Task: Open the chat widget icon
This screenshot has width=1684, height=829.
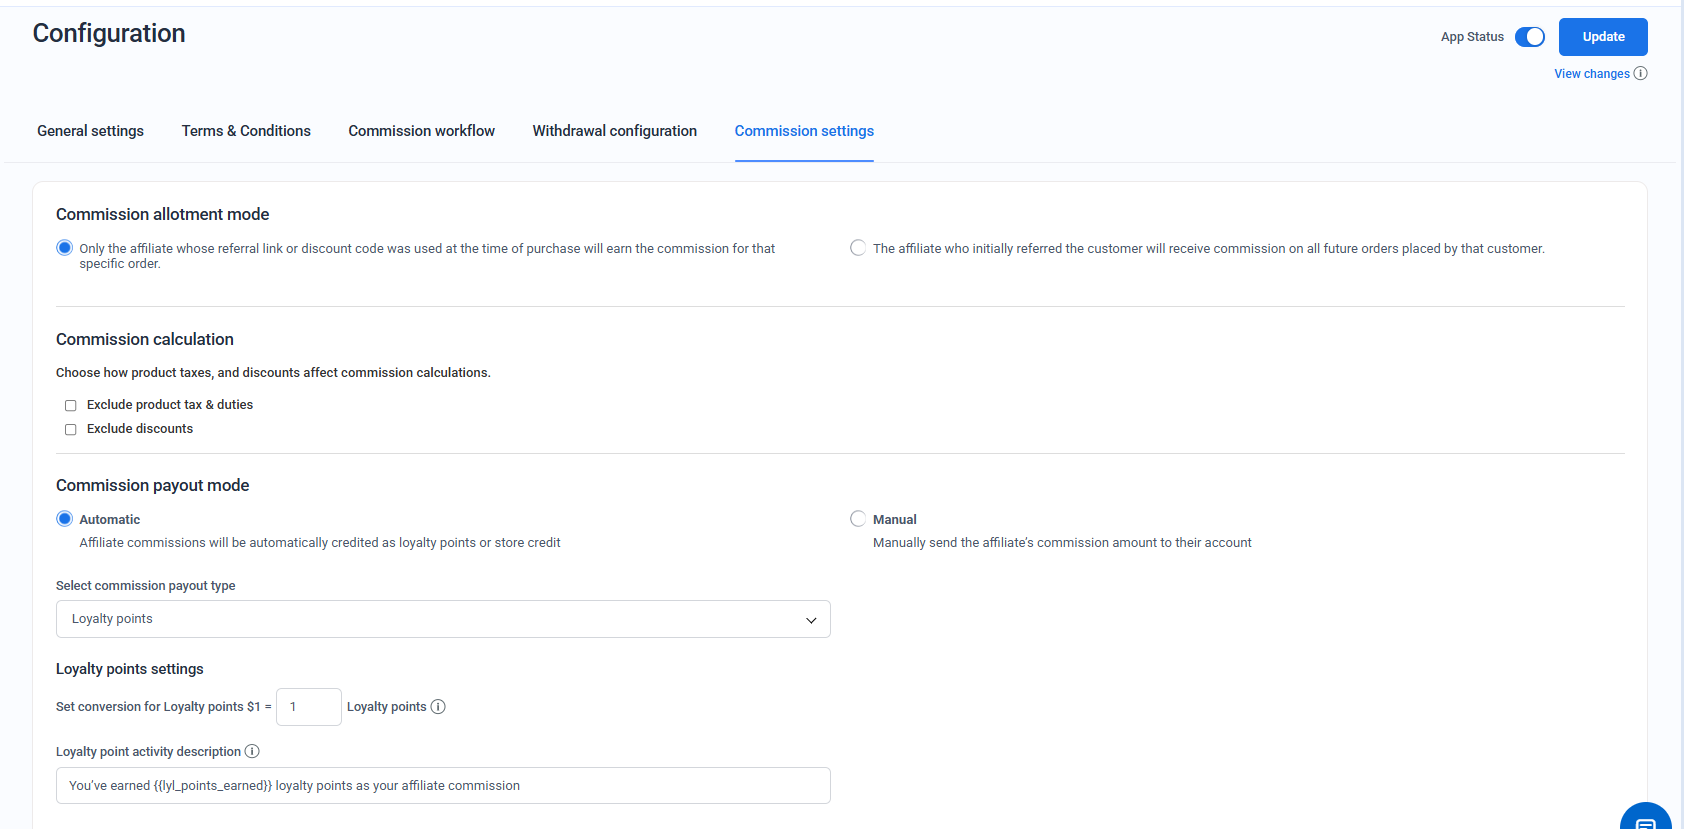Action: tap(1645, 818)
